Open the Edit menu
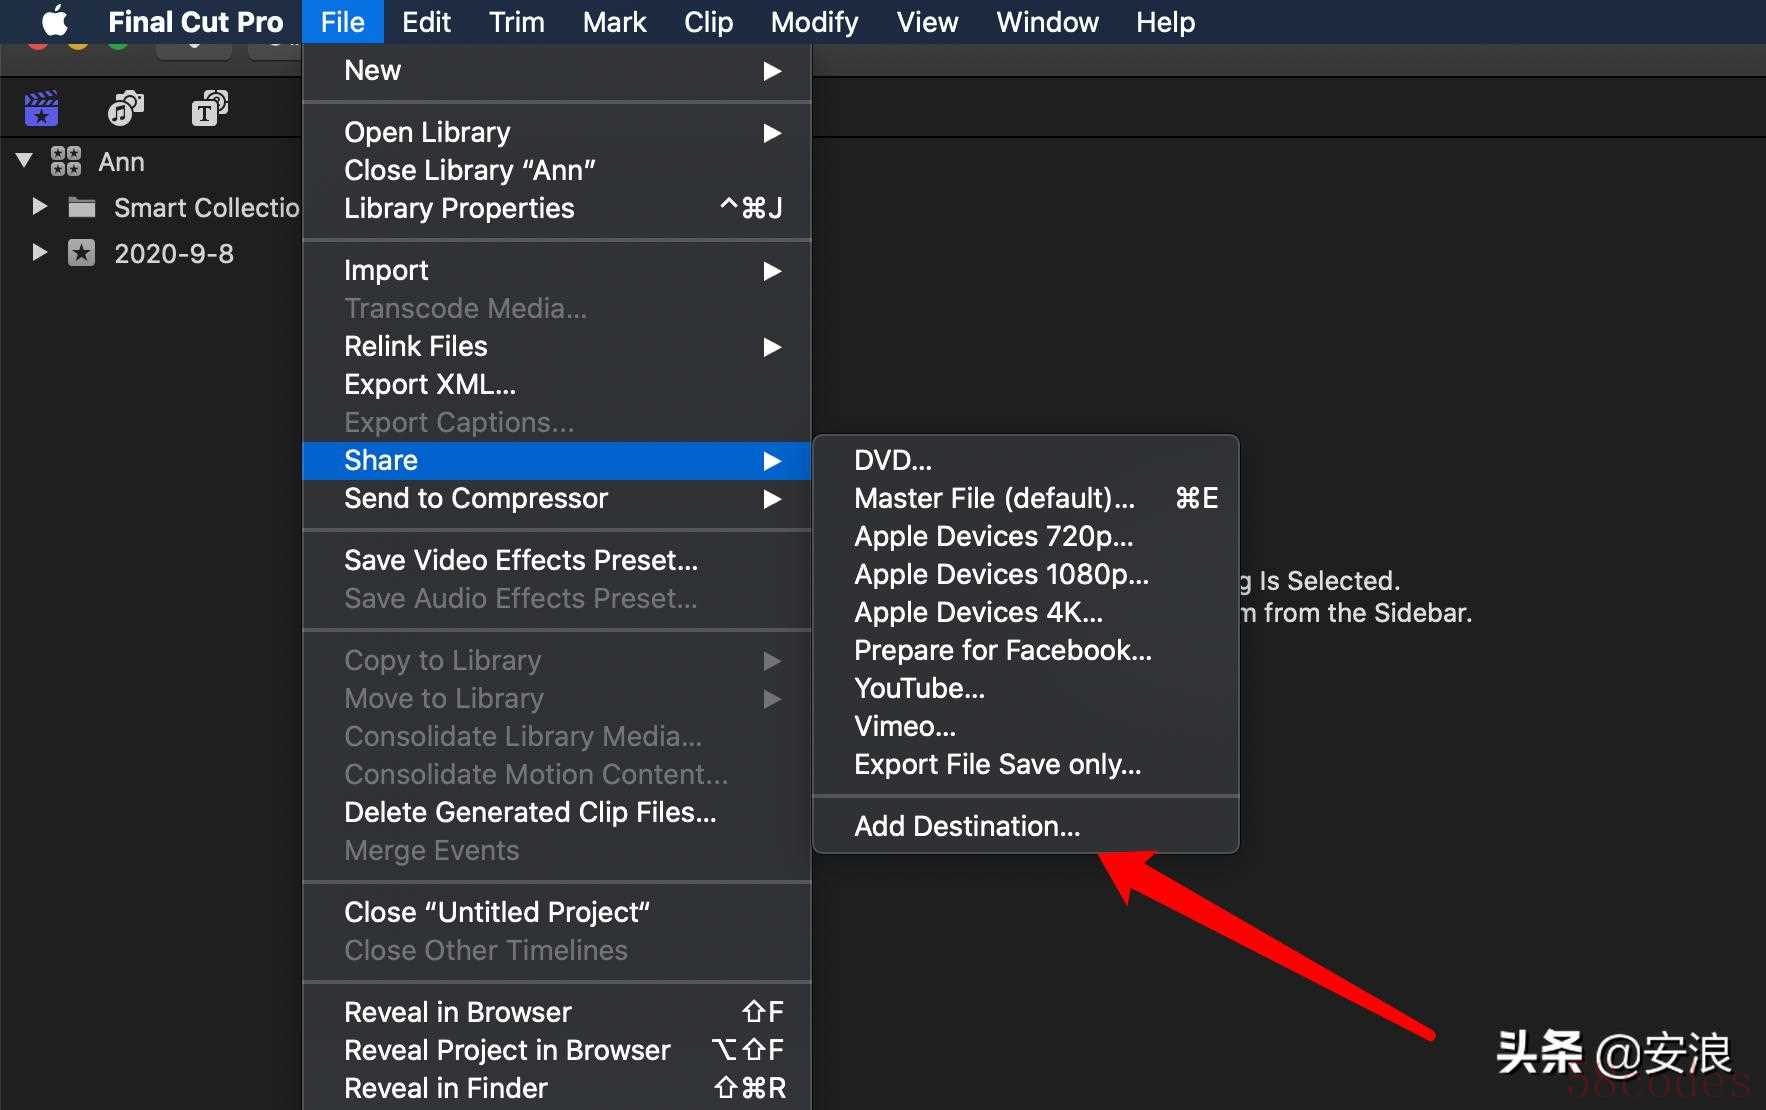The width and height of the screenshot is (1766, 1110). (x=426, y=21)
